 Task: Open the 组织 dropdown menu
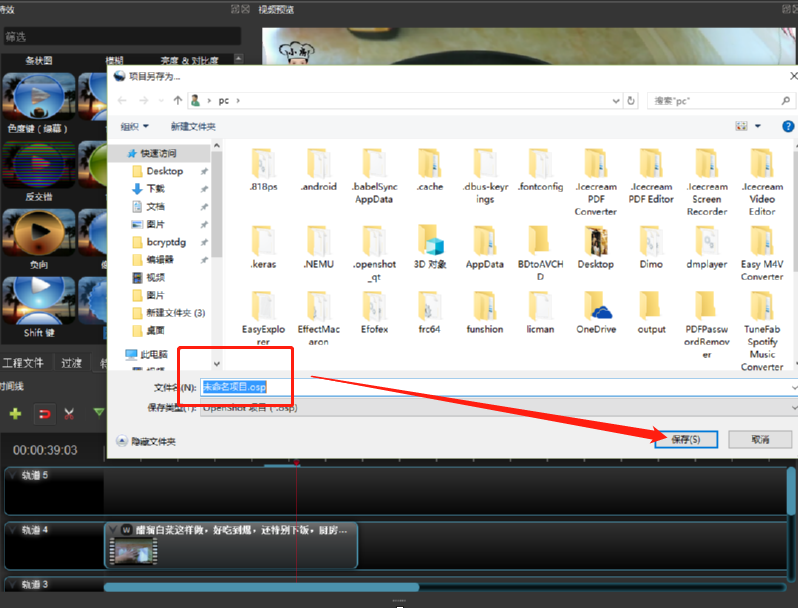click(x=134, y=126)
